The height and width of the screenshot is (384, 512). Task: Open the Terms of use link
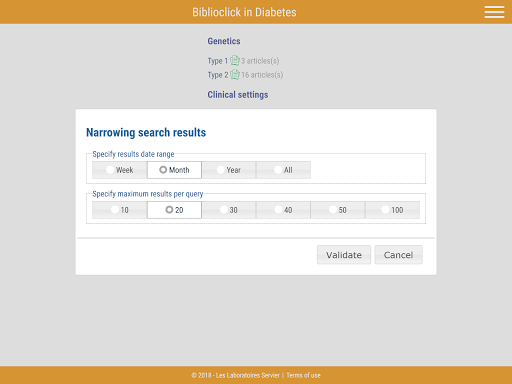click(x=303, y=375)
